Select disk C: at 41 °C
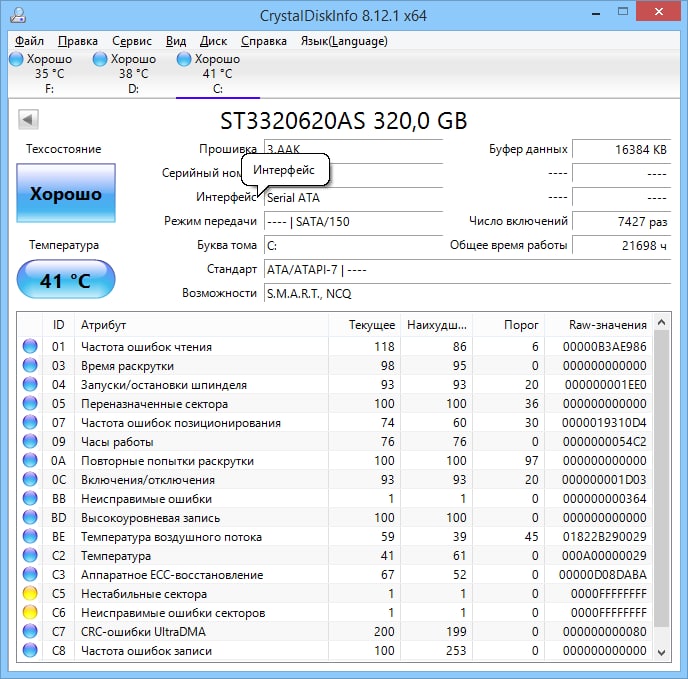The image size is (688, 679). tap(209, 73)
